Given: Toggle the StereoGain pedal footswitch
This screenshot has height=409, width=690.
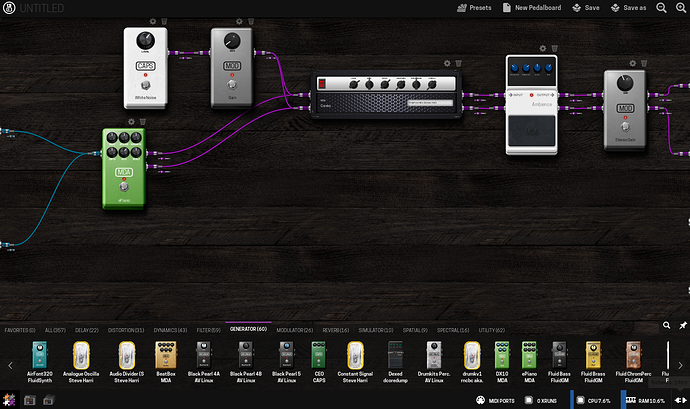Looking at the screenshot, I should pyautogui.click(x=625, y=127).
